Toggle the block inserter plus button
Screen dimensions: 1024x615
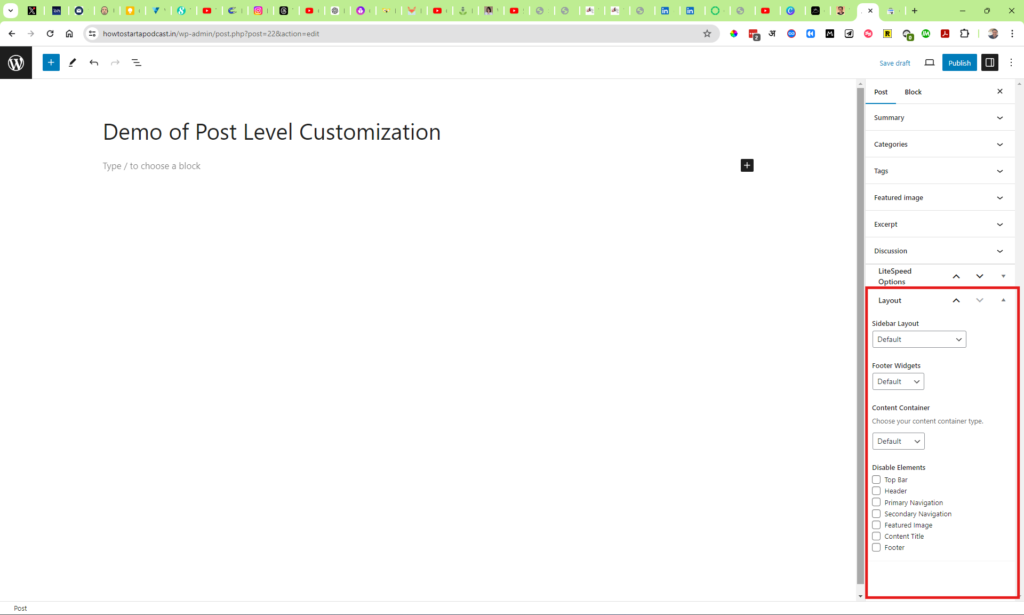coord(51,63)
